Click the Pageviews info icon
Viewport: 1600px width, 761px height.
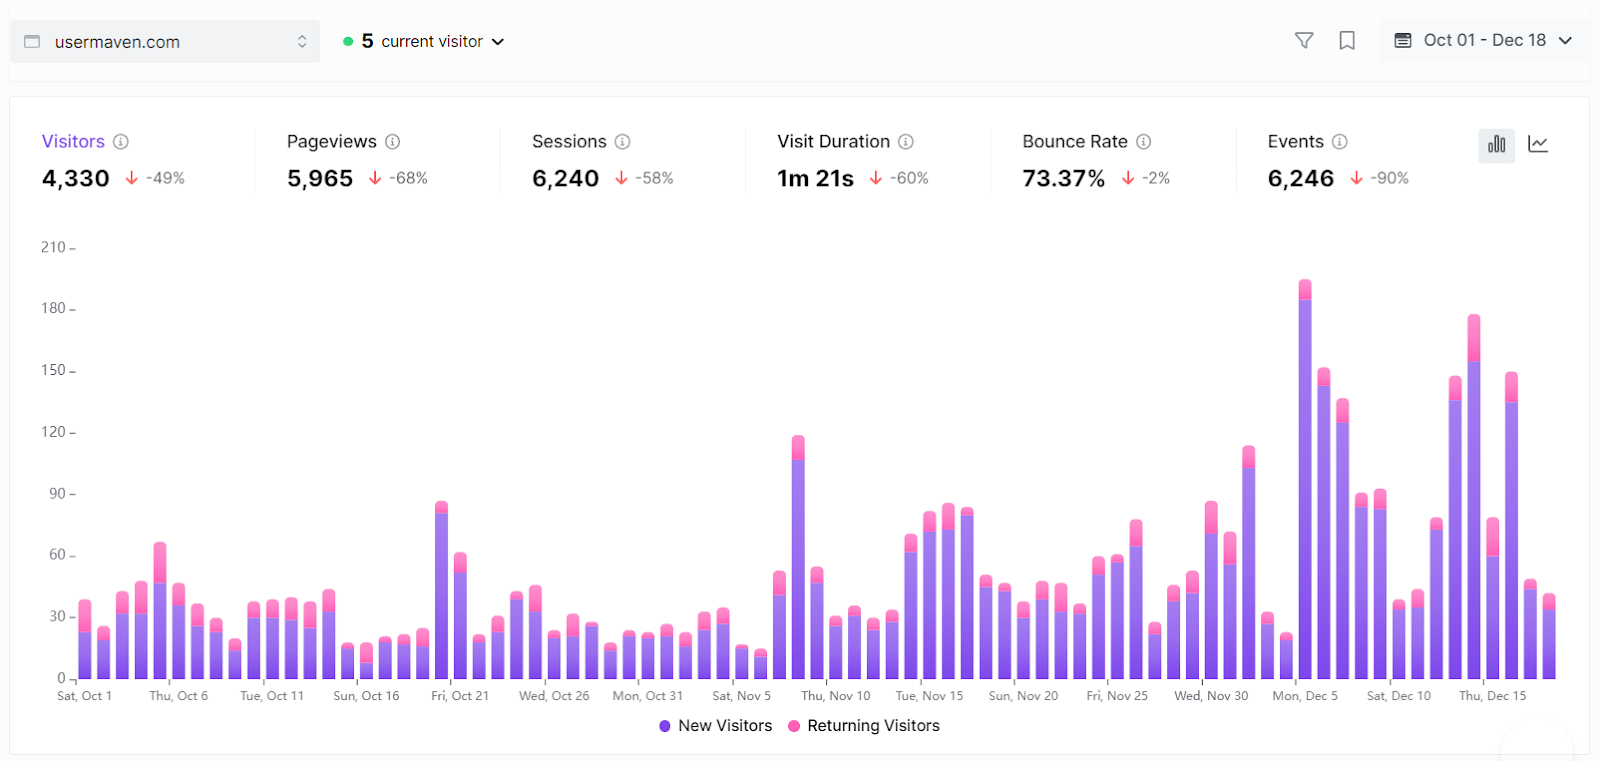393,142
